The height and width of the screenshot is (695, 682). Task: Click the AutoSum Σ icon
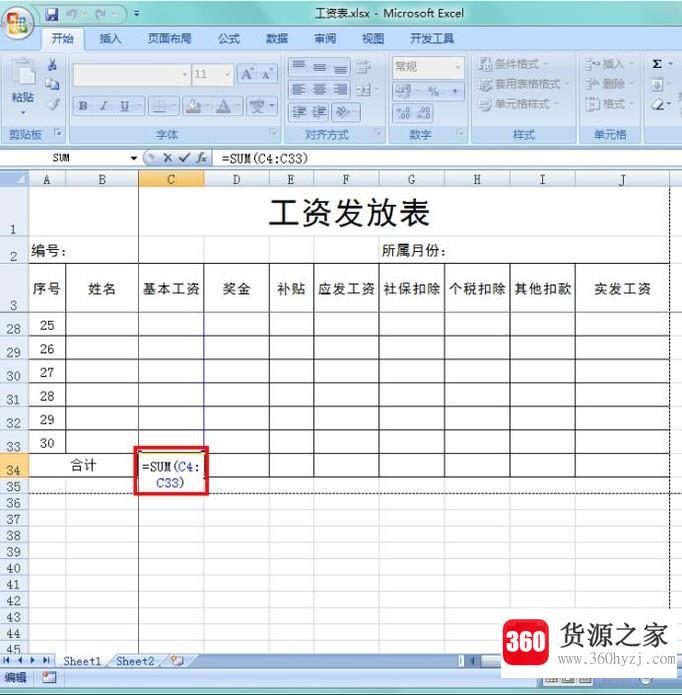(657, 64)
